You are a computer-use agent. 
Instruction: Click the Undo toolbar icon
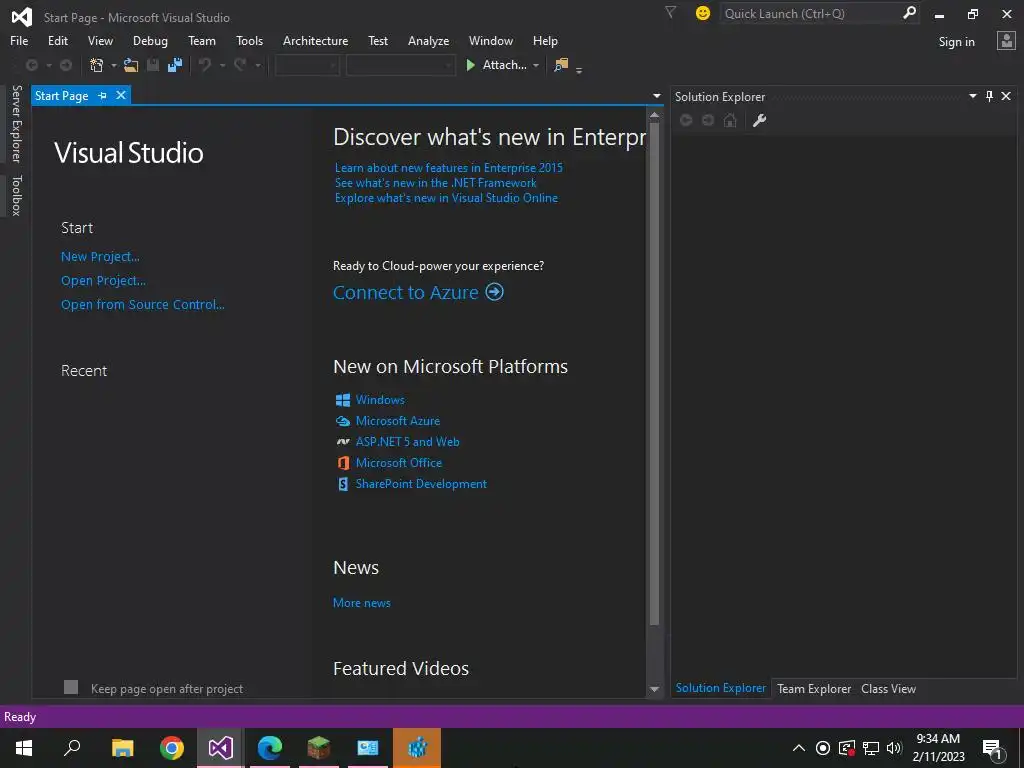(205, 65)
